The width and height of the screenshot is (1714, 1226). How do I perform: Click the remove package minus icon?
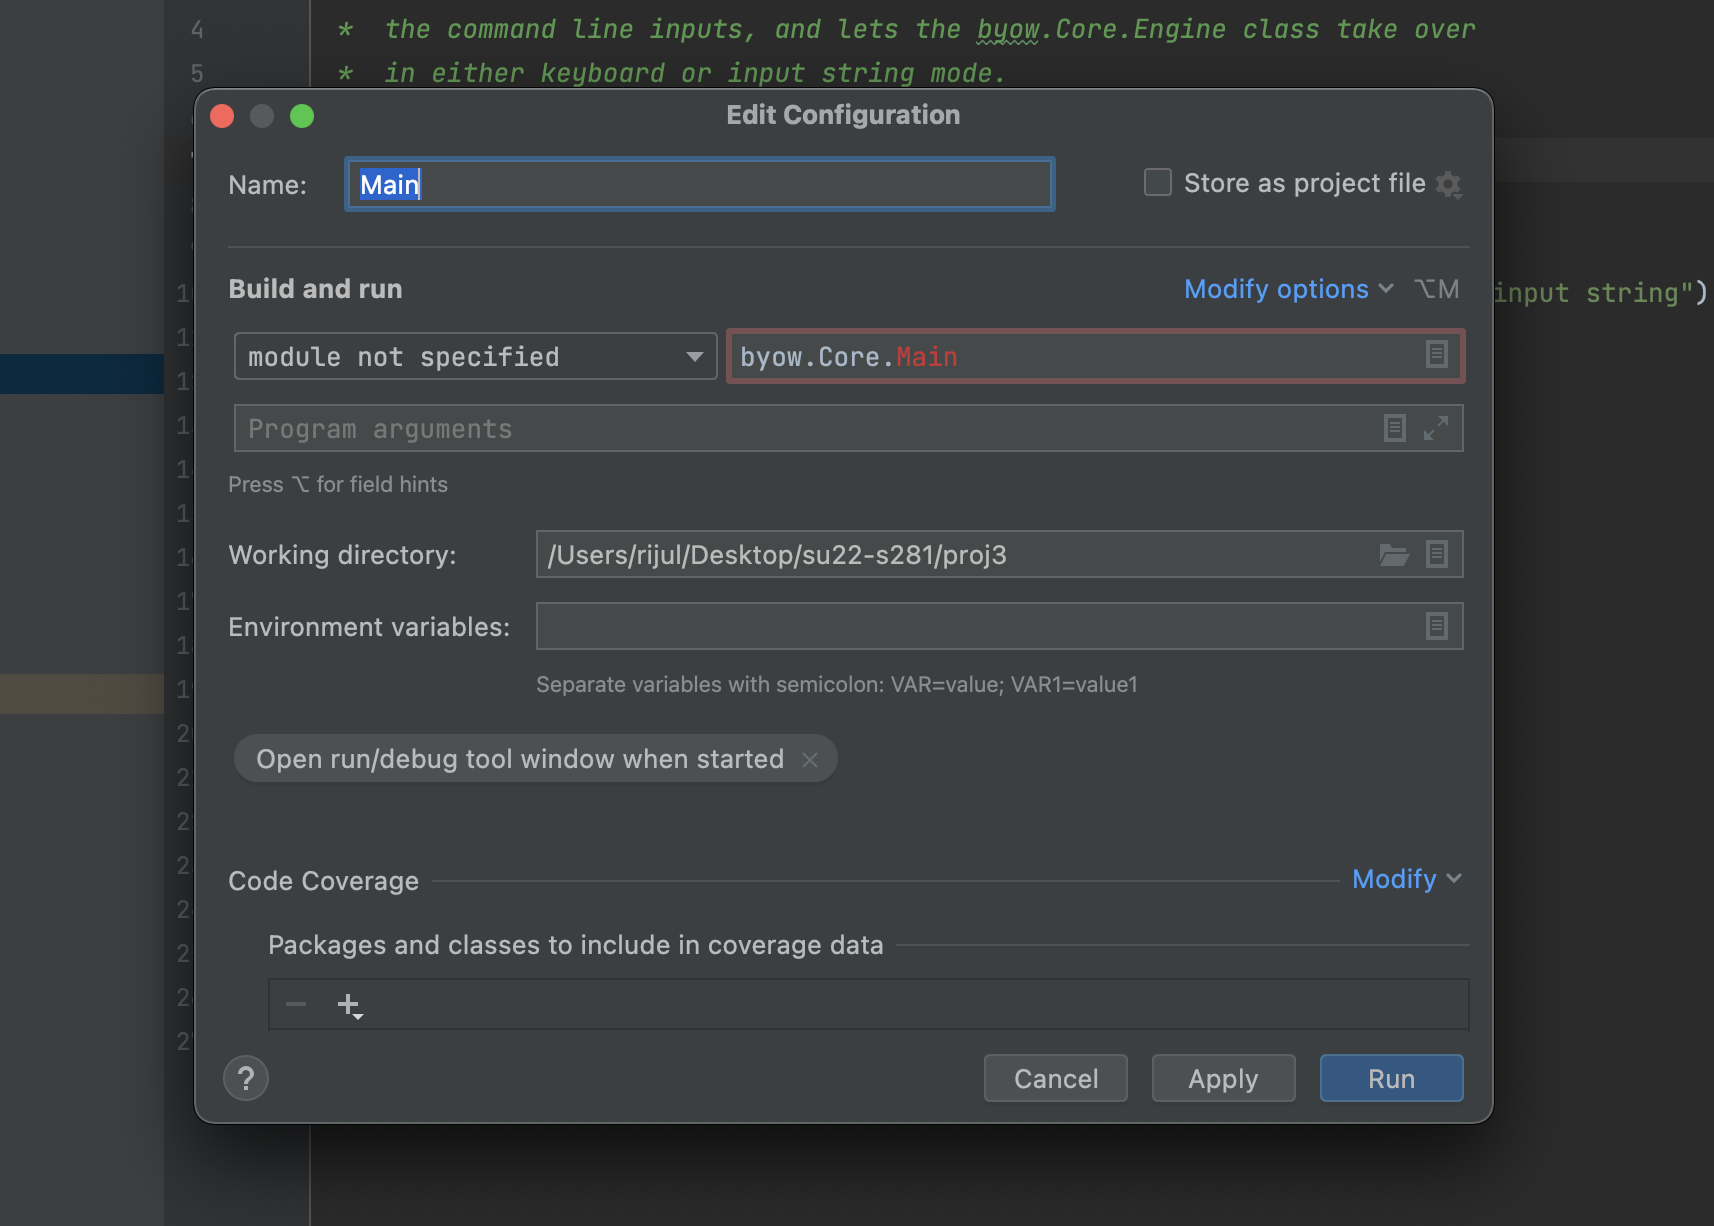coord(296,1005)
